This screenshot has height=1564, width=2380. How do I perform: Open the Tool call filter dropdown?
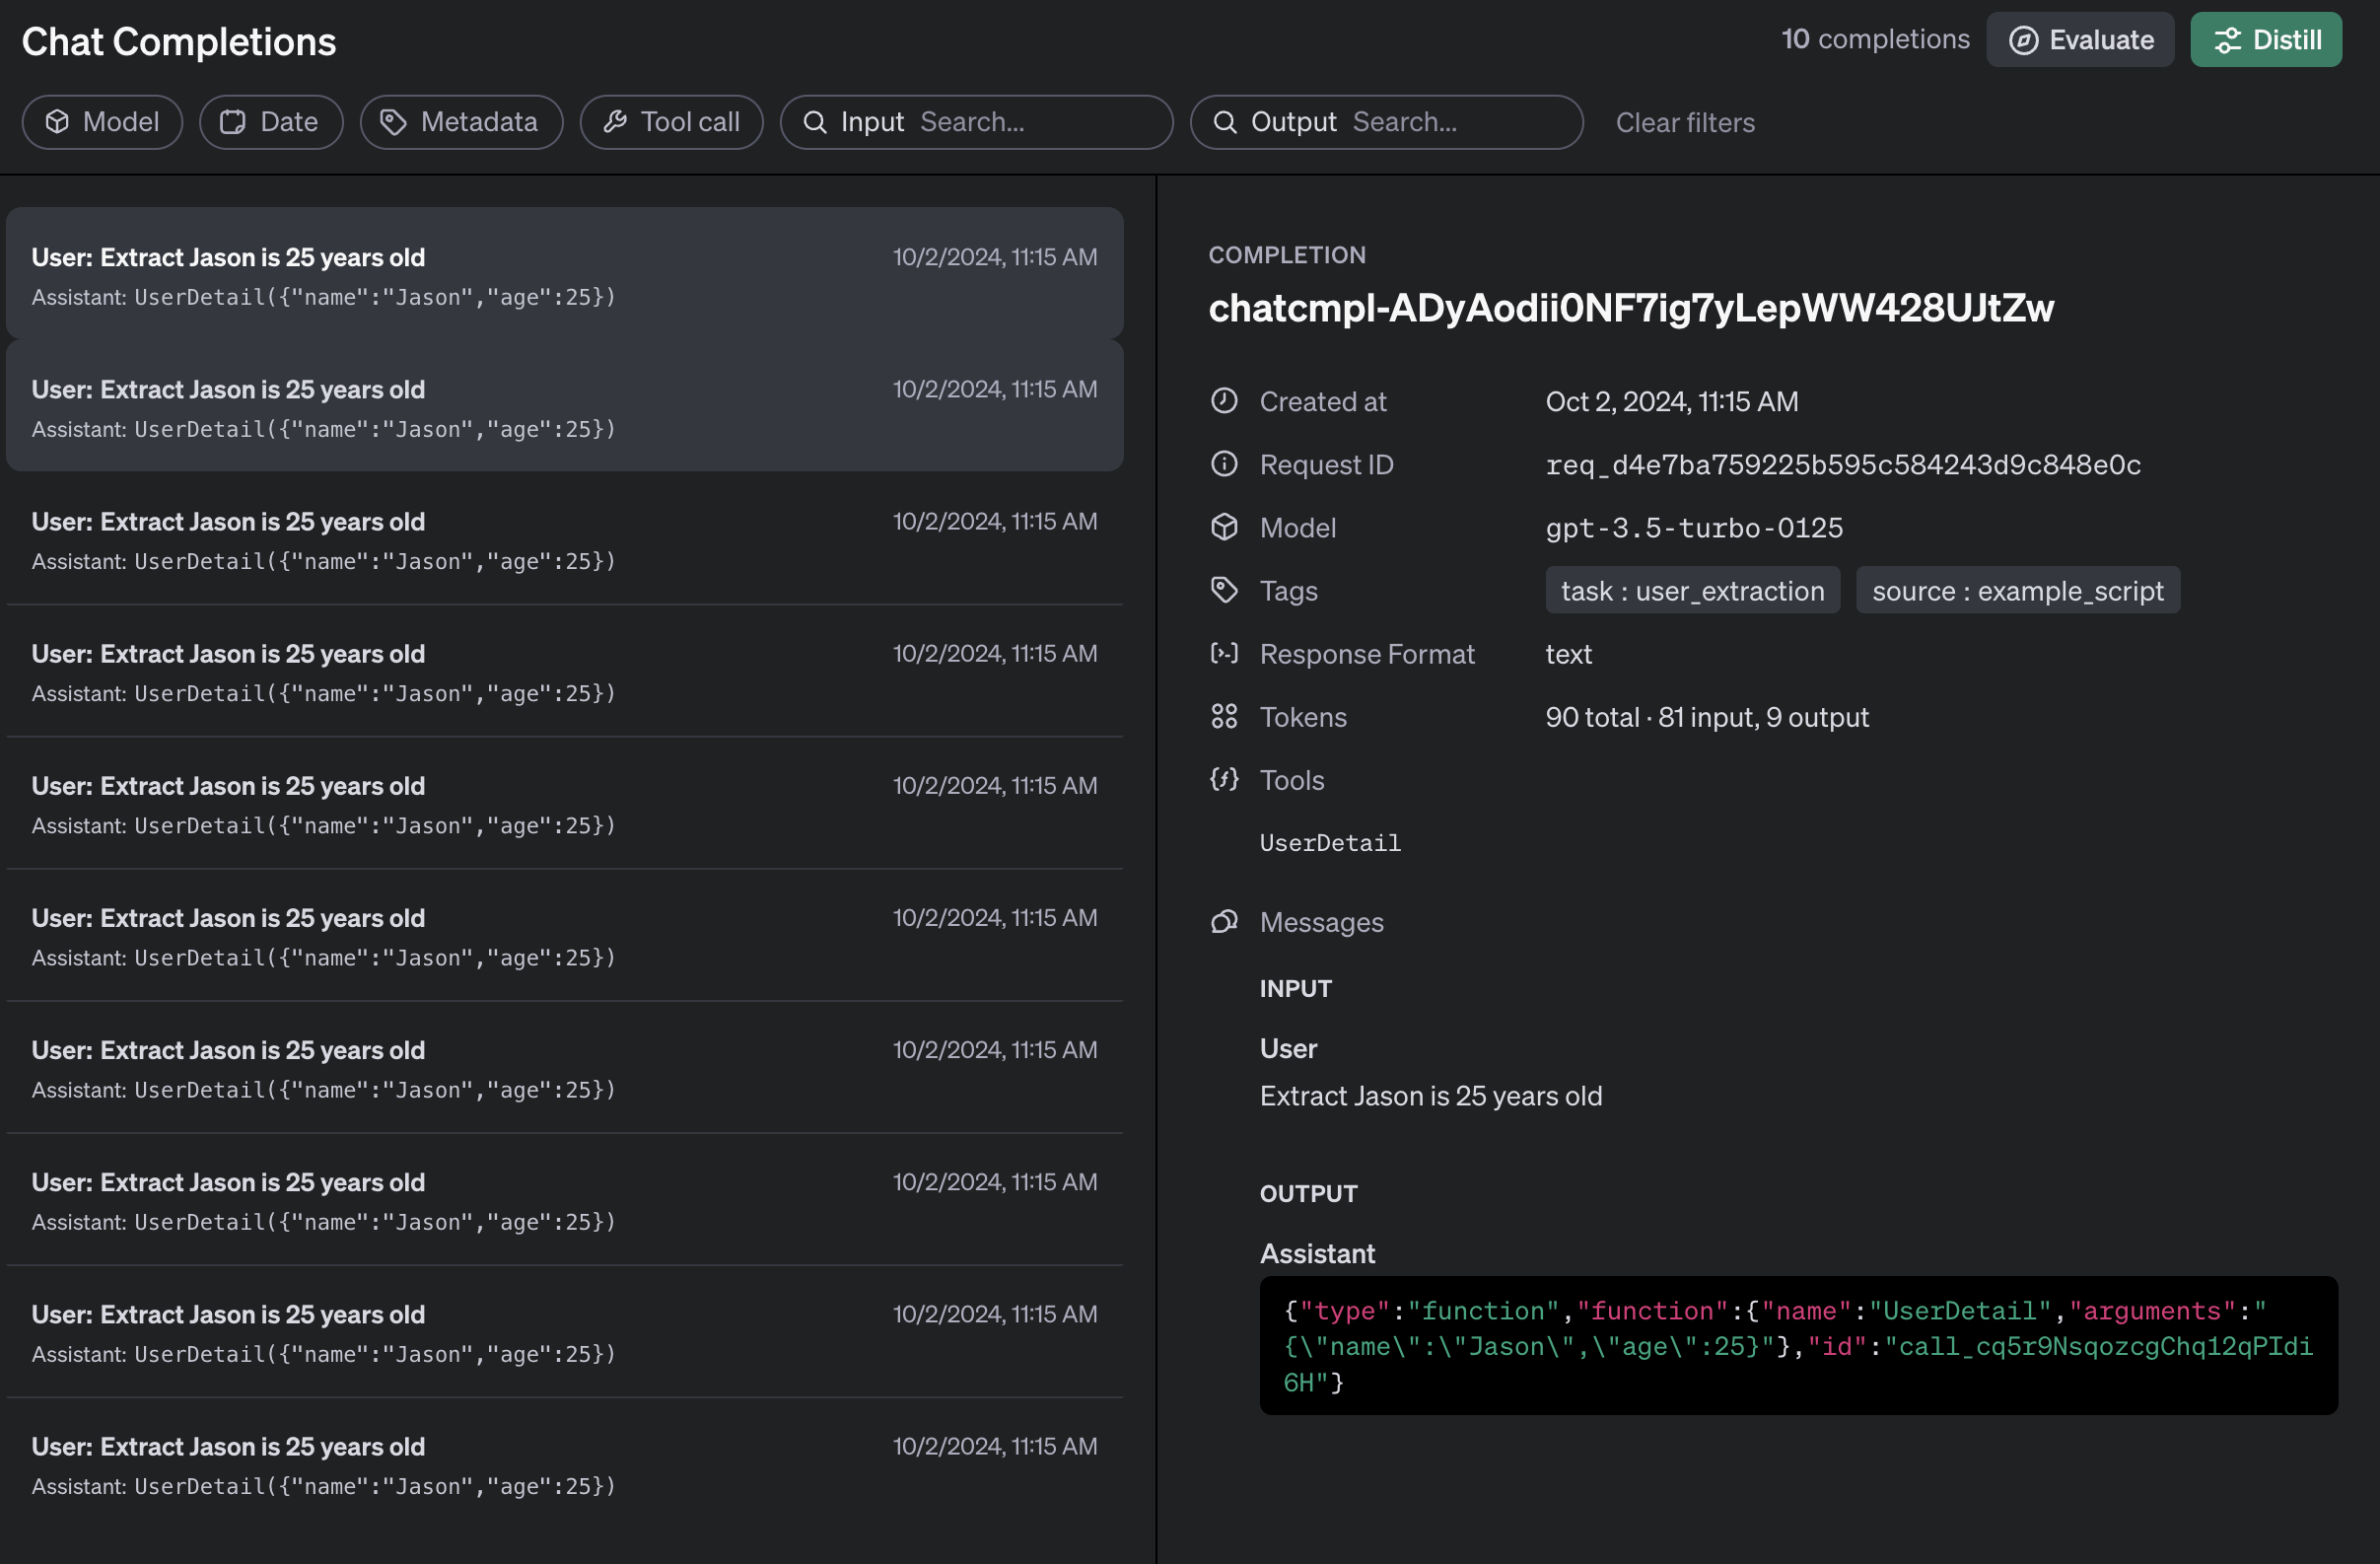point(689,122)
